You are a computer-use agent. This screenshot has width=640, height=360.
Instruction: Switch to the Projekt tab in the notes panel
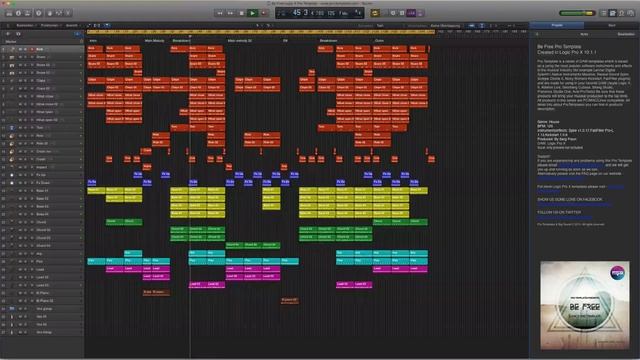click(557, 25)
